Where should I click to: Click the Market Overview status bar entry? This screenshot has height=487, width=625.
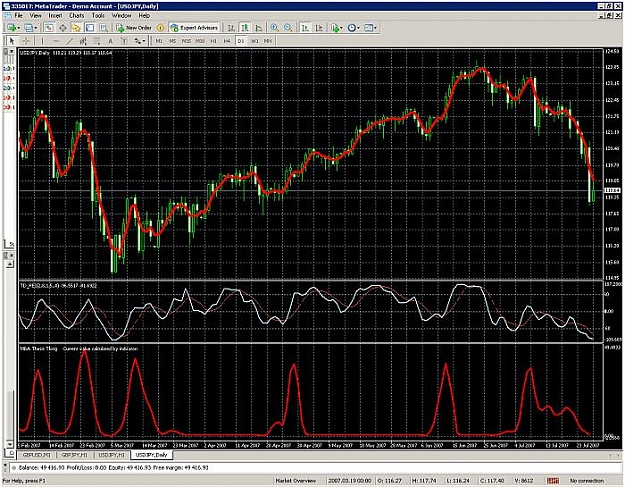295,481
